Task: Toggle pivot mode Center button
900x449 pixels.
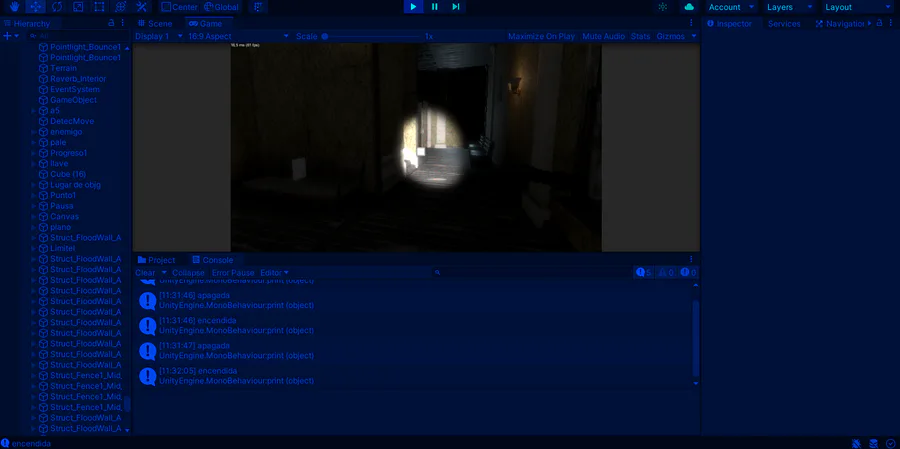Action: (179, 7)
